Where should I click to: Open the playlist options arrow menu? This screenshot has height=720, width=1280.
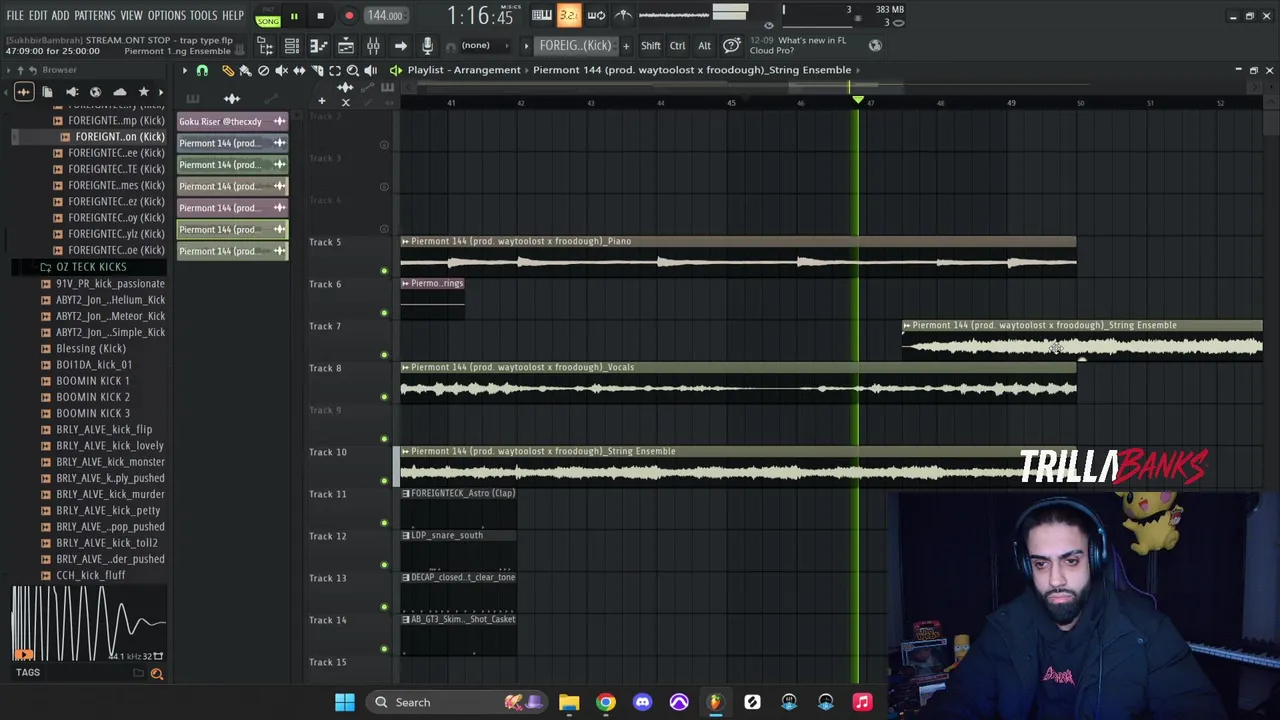click(184, 70)
